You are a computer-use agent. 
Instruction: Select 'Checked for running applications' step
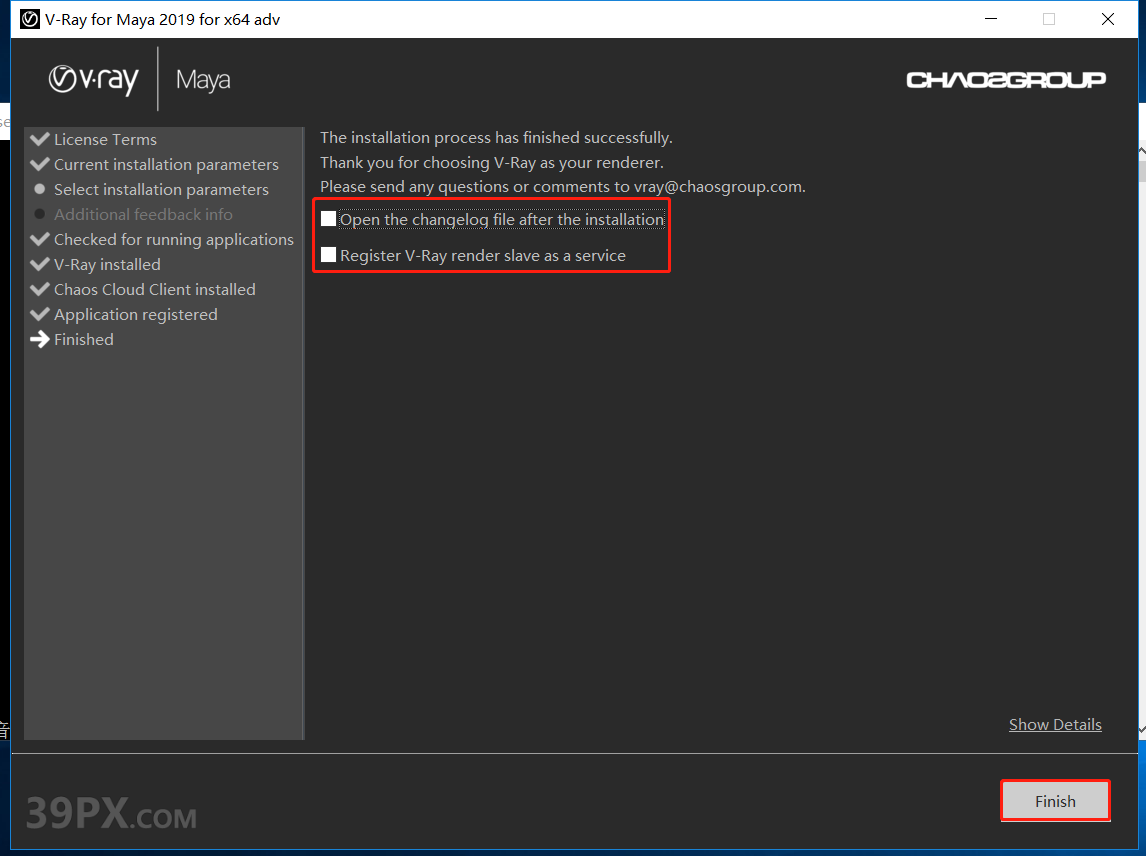(x=174, y=239)
